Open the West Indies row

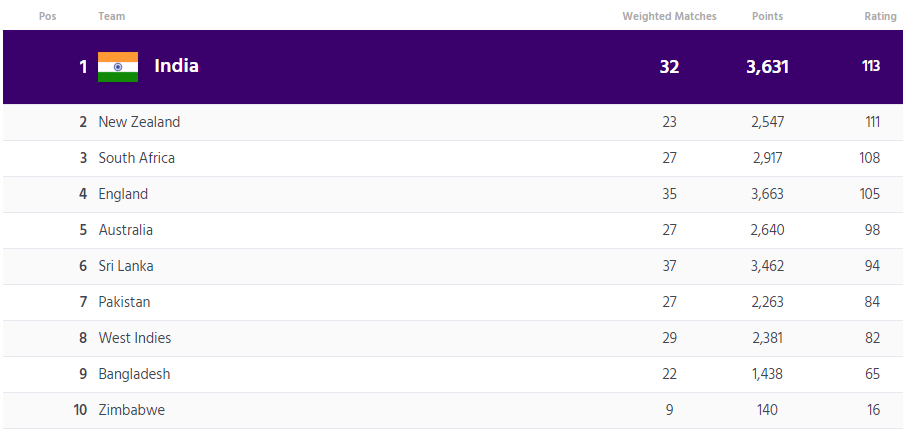pos(134,338)
